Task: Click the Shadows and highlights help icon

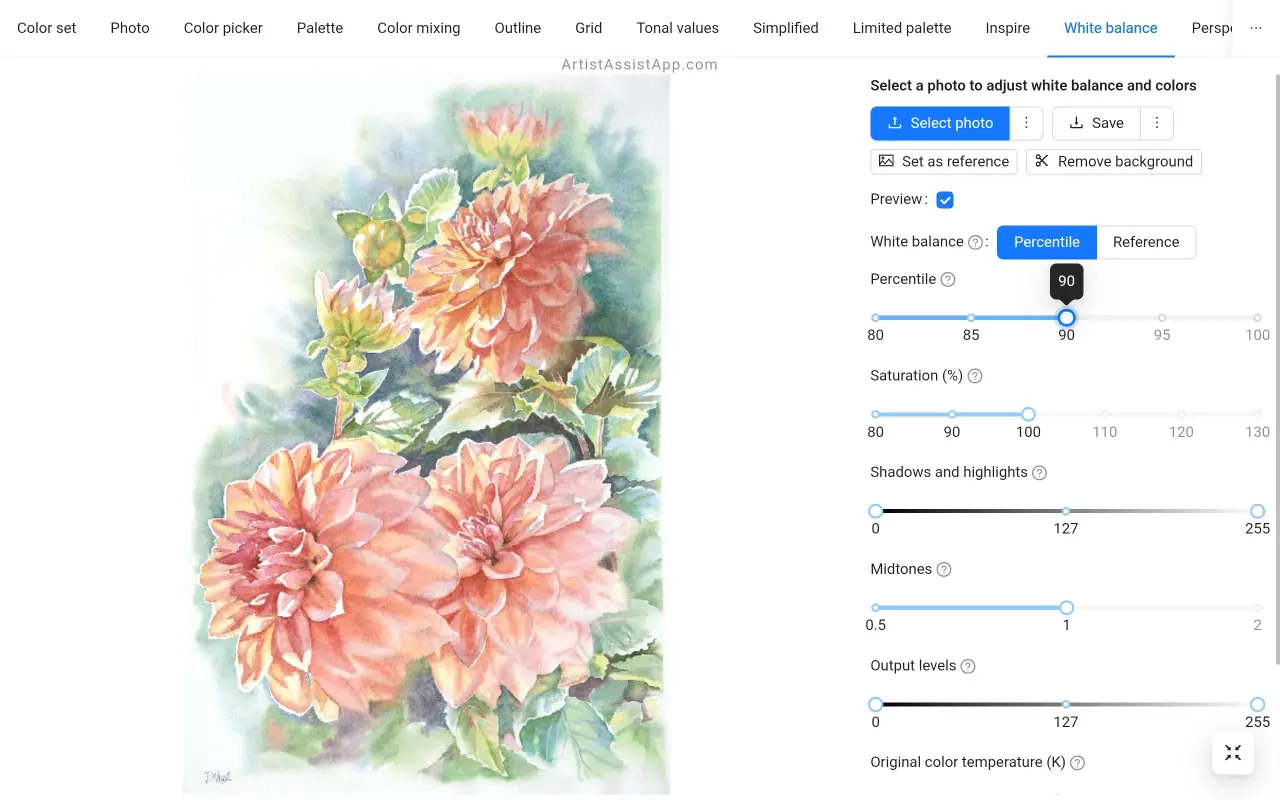Action: click(x=1039, y=473)
